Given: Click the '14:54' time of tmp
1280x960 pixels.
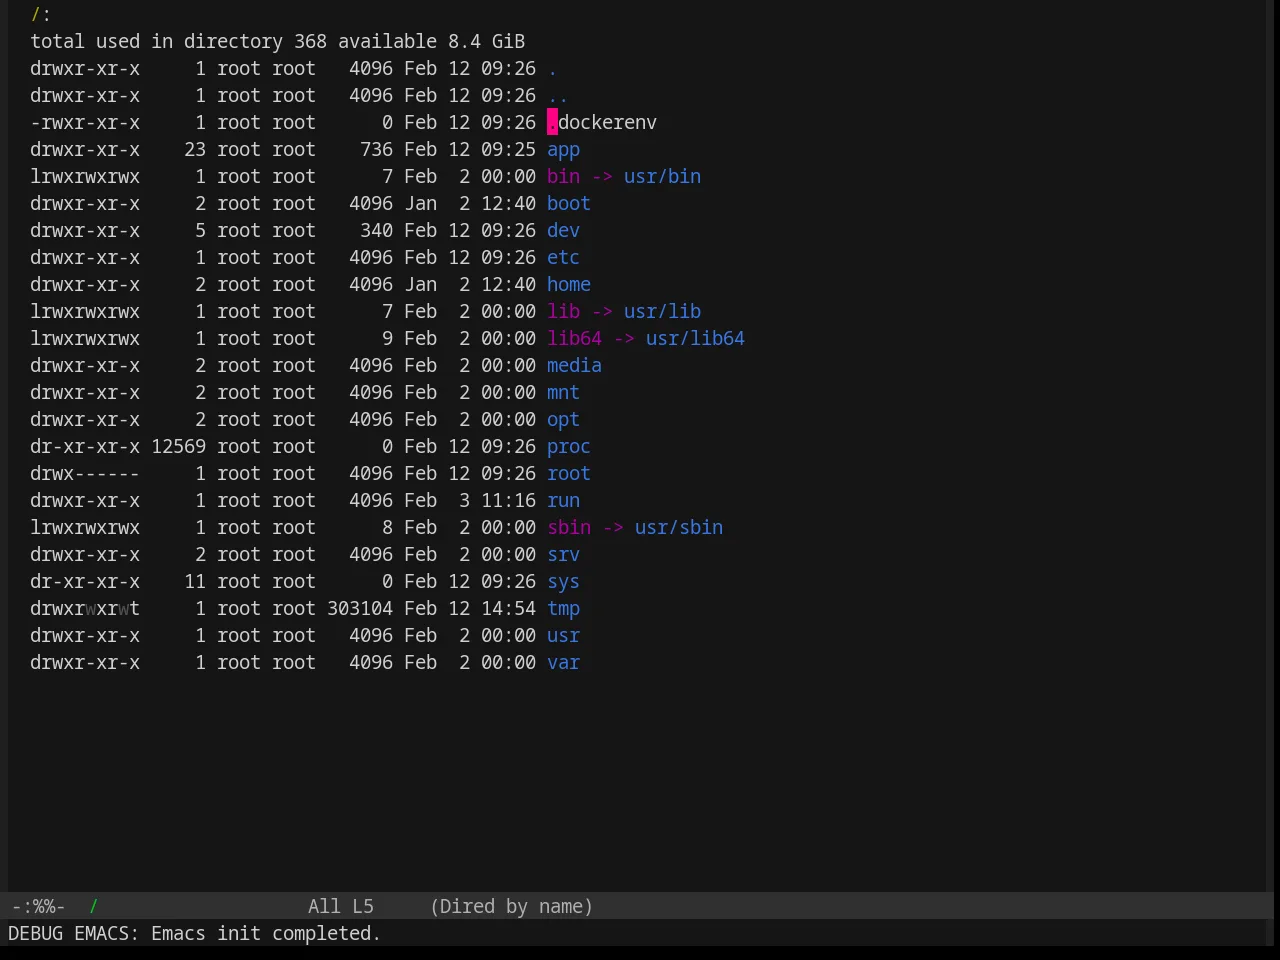Looking at the screenshot, I should click(508, 609).
